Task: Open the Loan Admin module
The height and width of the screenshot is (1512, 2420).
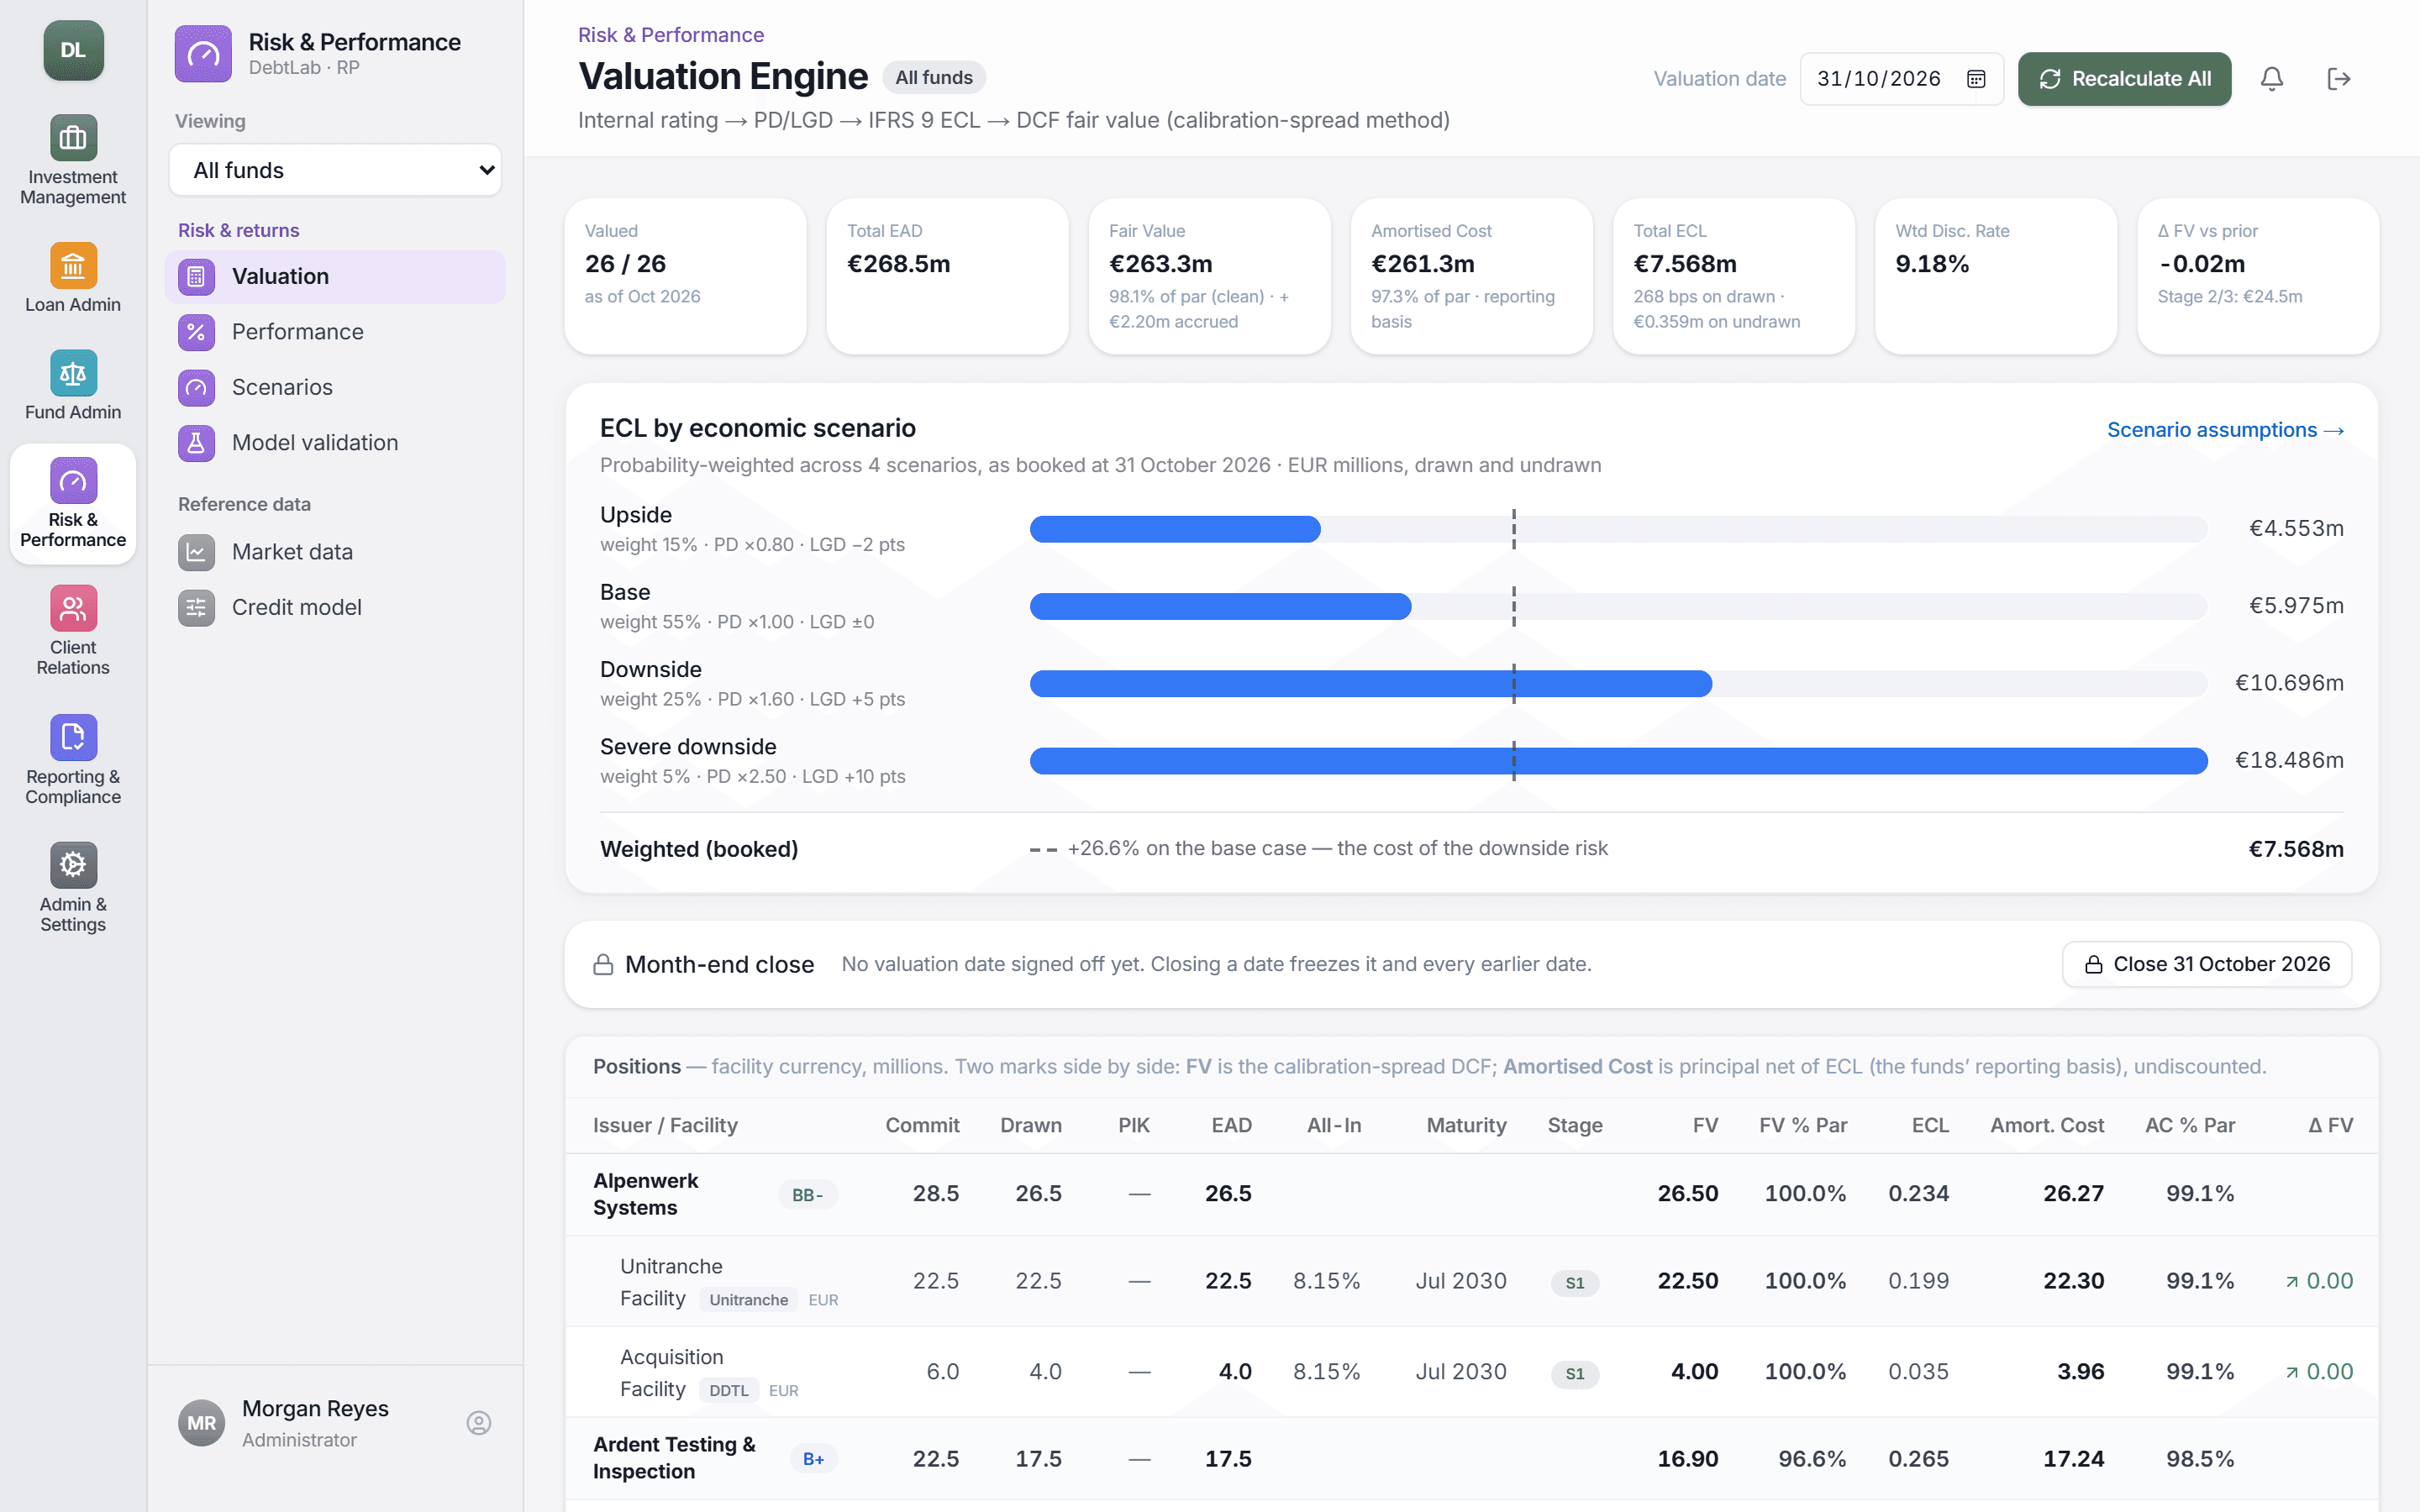Action: point(73,278)
